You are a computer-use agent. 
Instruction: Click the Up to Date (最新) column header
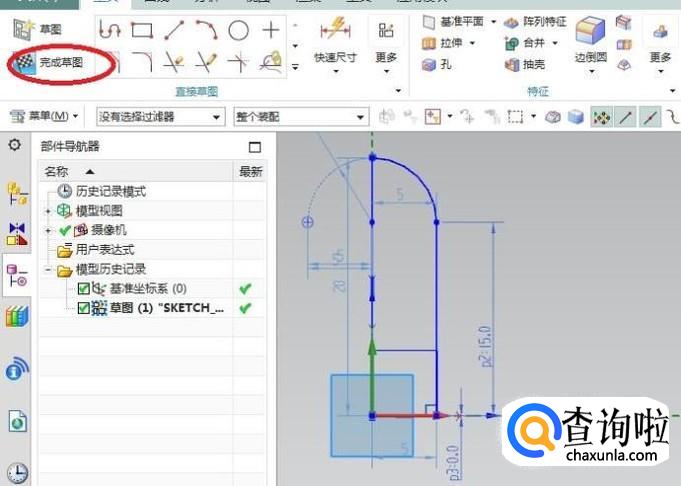[x=250, y=172]
